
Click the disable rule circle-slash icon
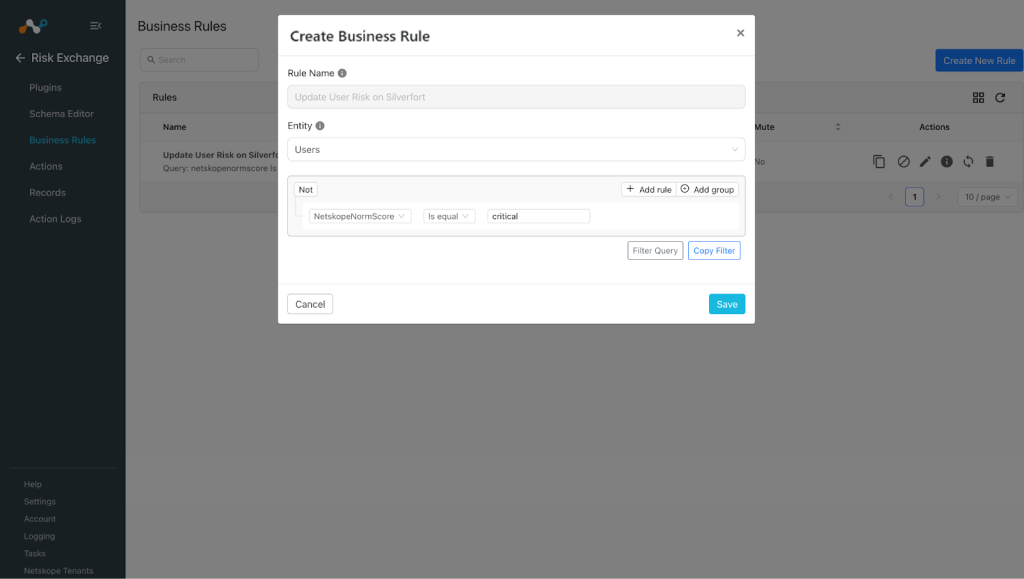tap(903, 161)
